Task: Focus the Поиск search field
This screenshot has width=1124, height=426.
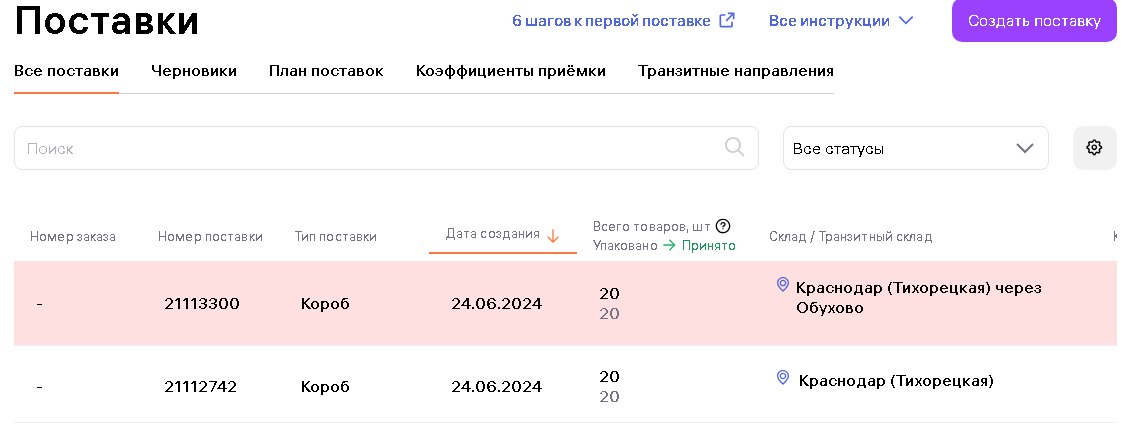Action: point(386,148)
